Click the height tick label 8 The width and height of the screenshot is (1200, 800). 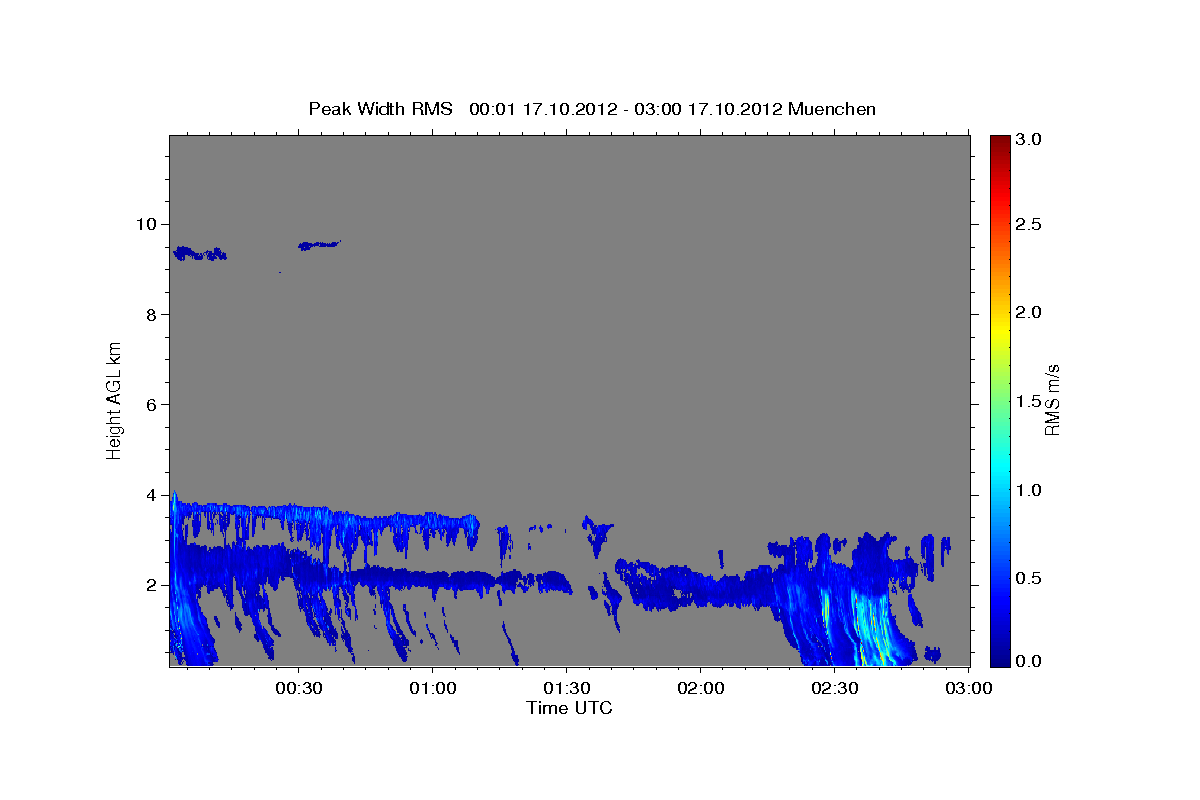(152, 314)
